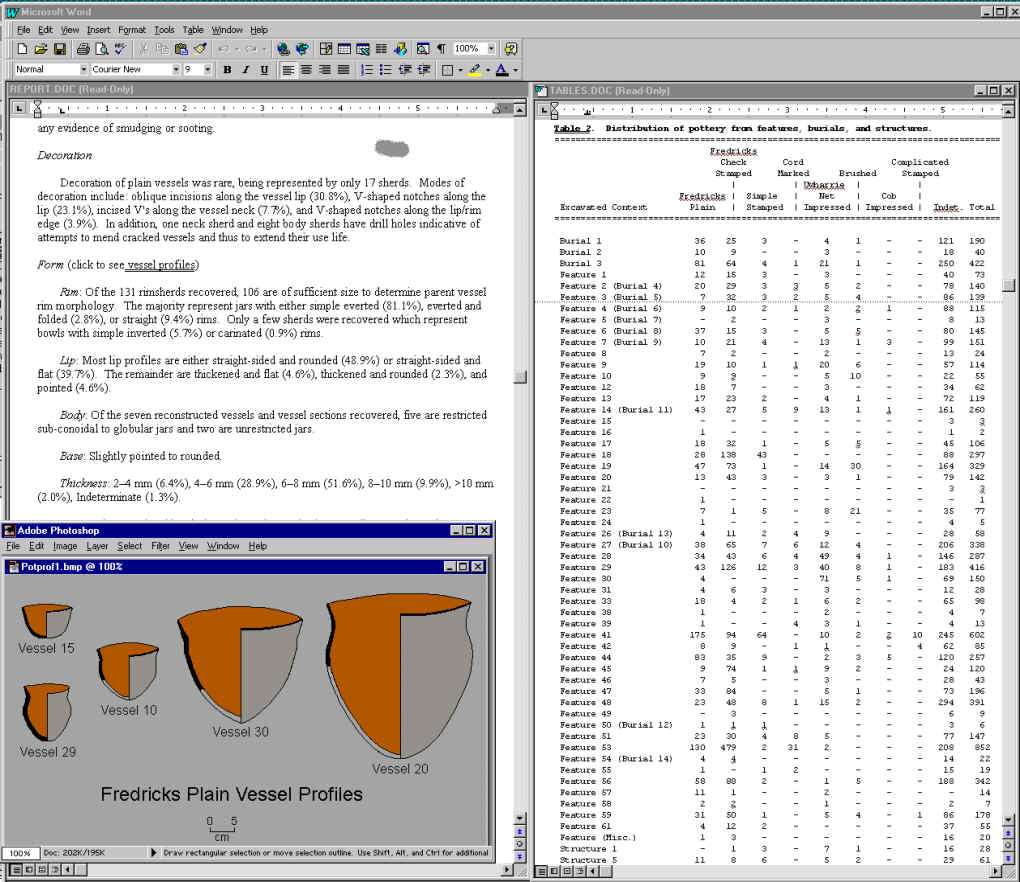Screen dimensions: 1020x882
Task: Open the Font dropdown showing Courier New
Action: point(176,70)
